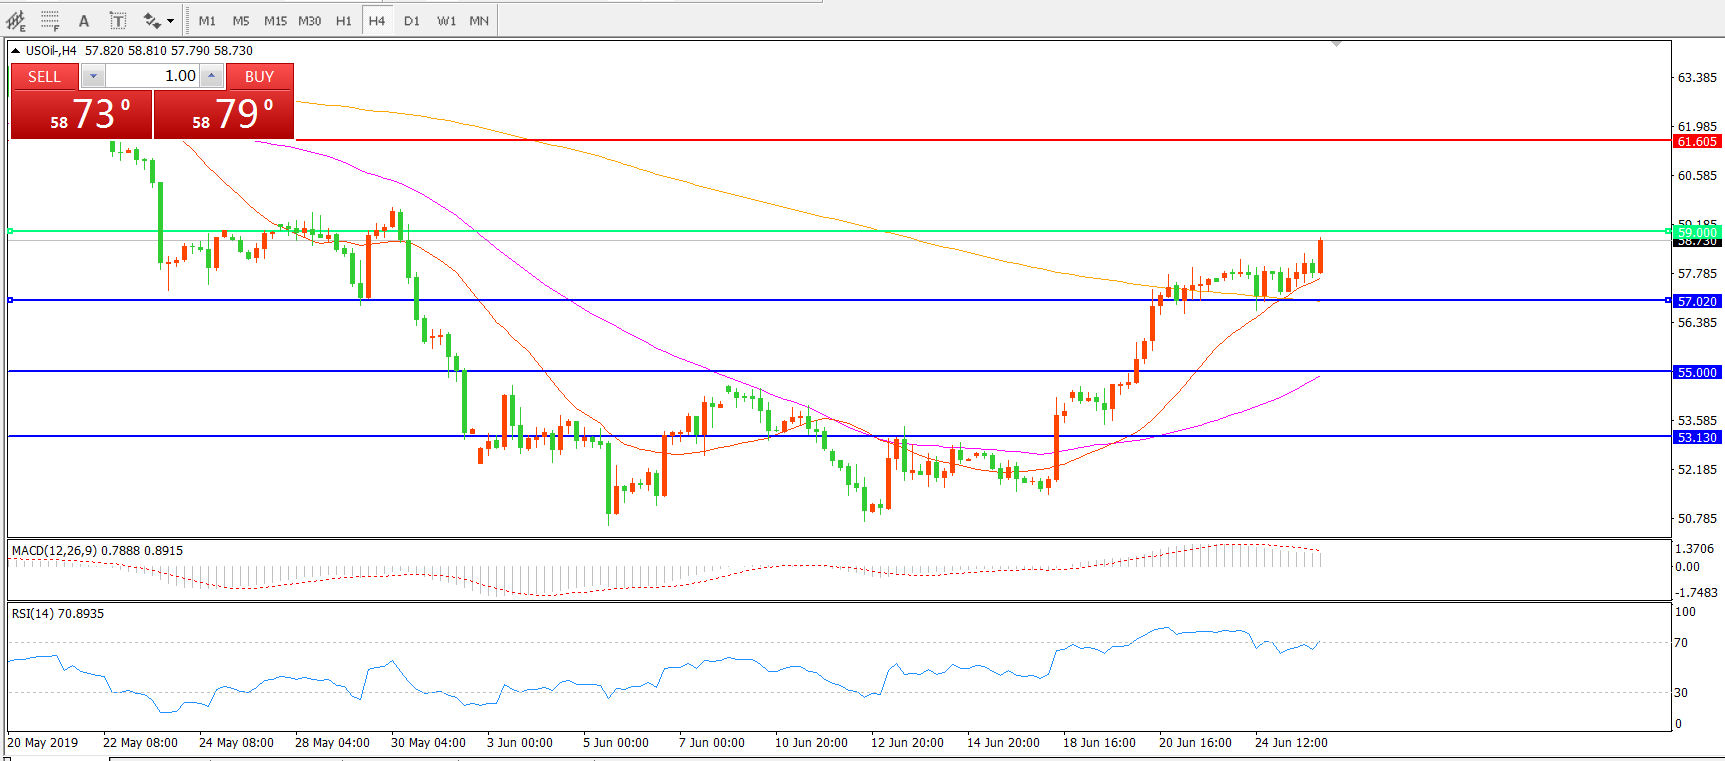Click the Arrows objects tool icon
The height and width of the screenshot is (761, 1725).
tap(152, 20)
